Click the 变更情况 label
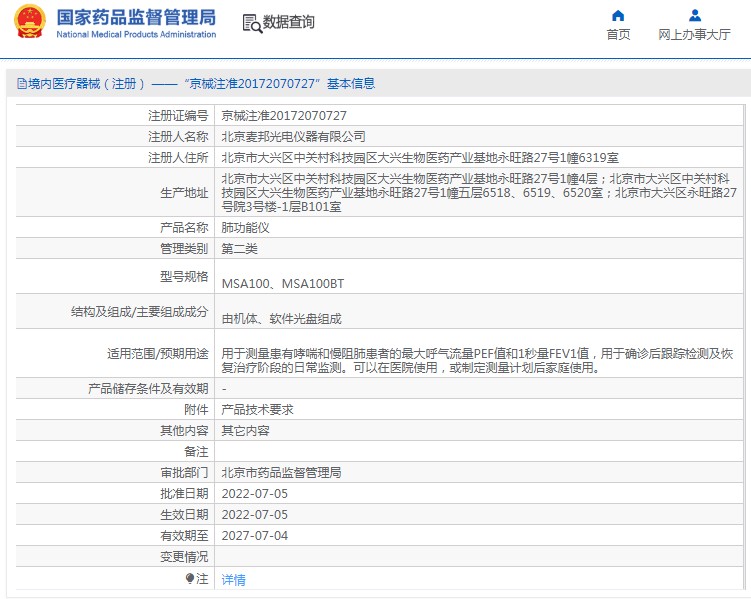Viewport: 751px width, 599px height. tap(184, 557)
